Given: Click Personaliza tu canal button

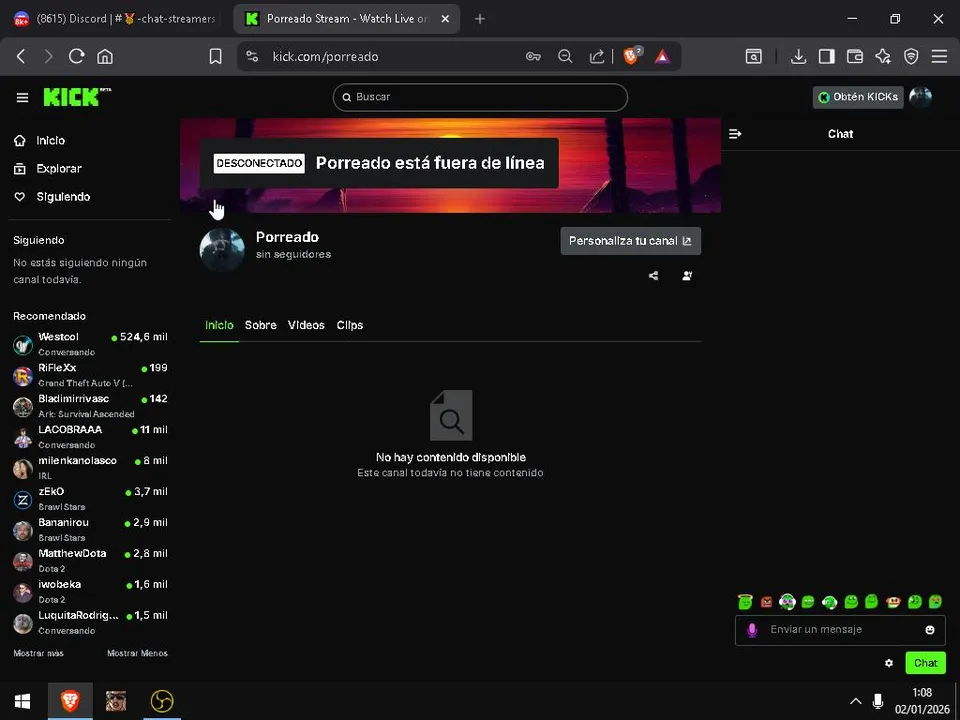Looking at the screenshot, I should coord(631,241).
